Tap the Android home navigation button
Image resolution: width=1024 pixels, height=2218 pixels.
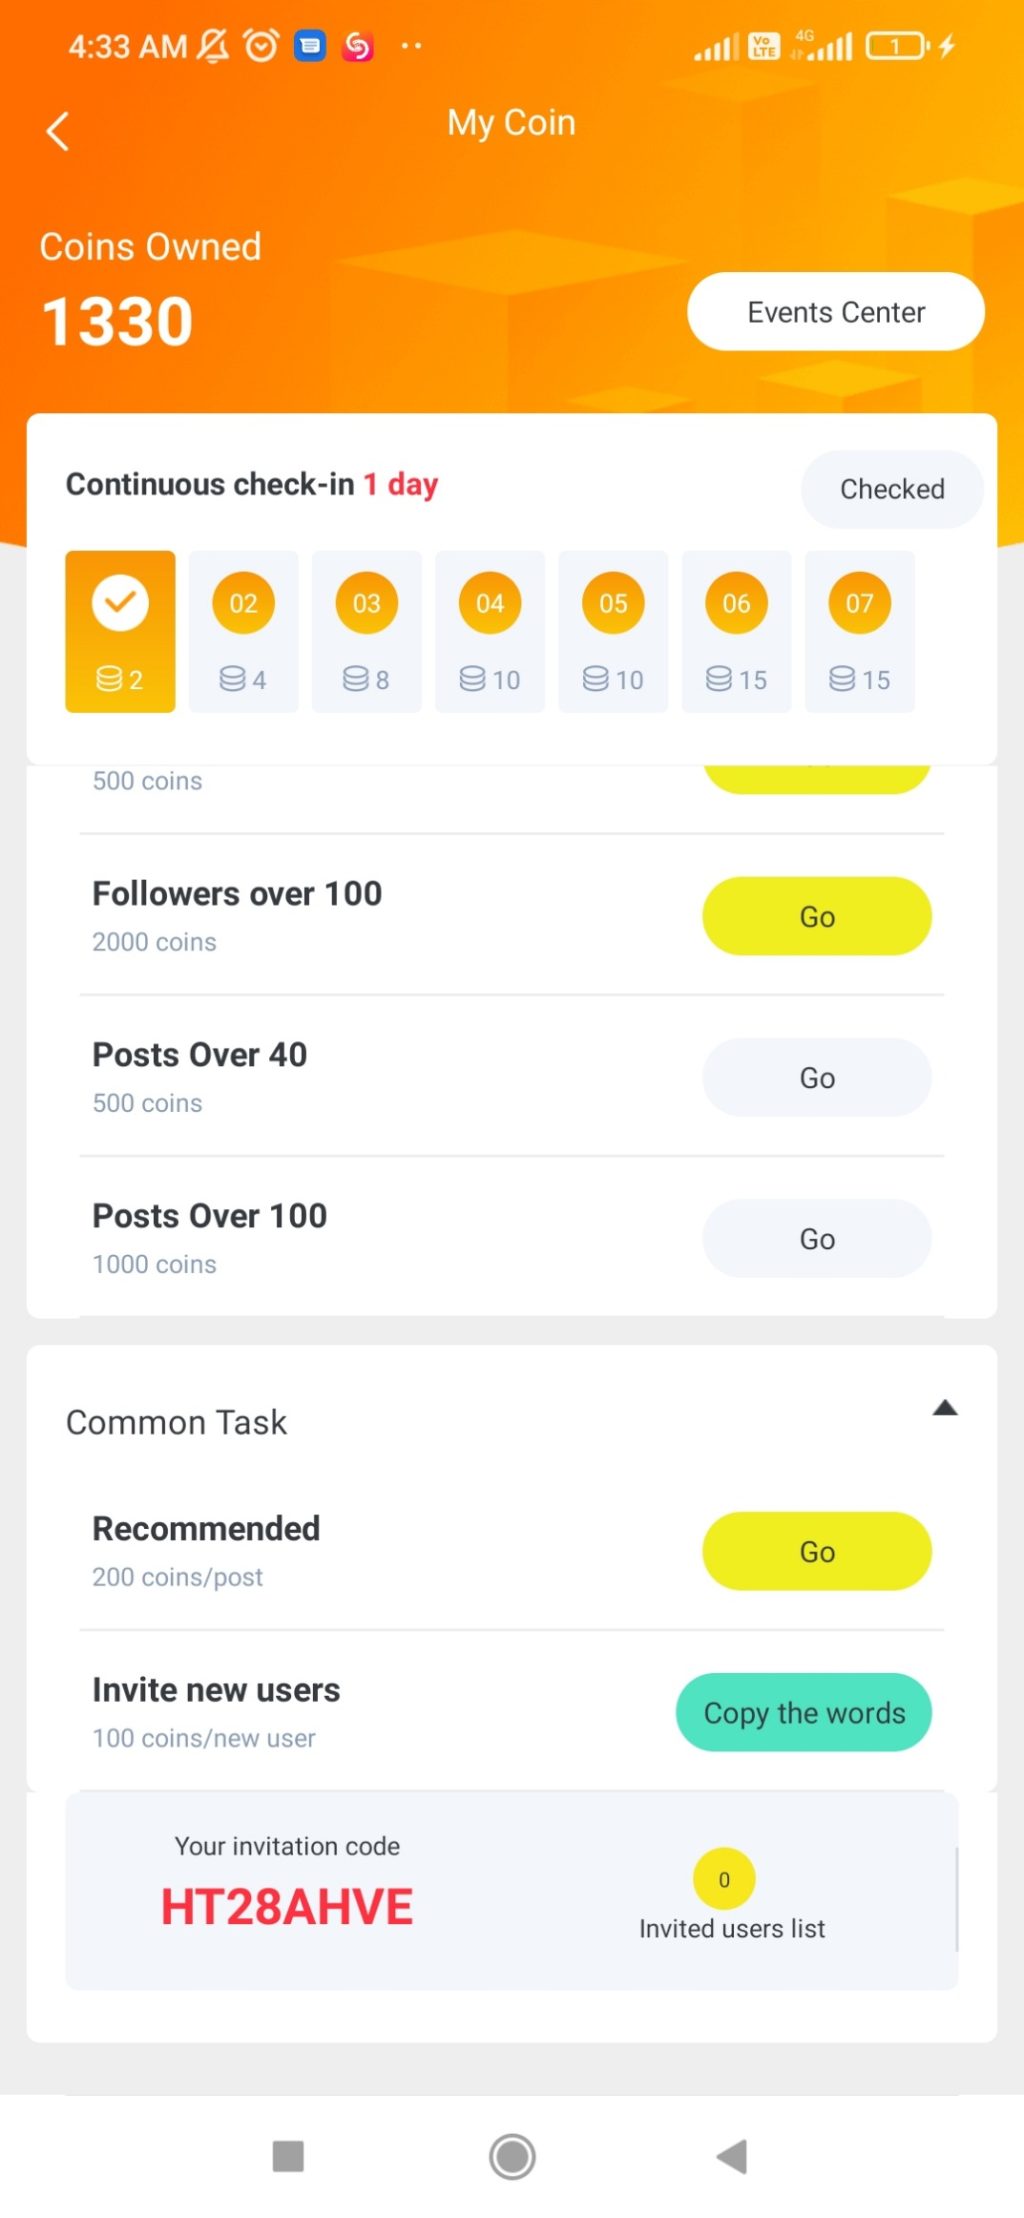click(x=512, y=2156)
